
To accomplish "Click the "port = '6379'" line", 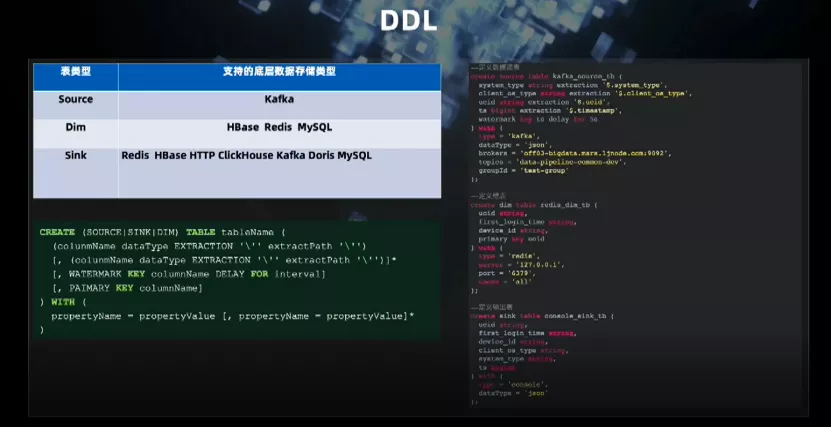I will [507, 273].
